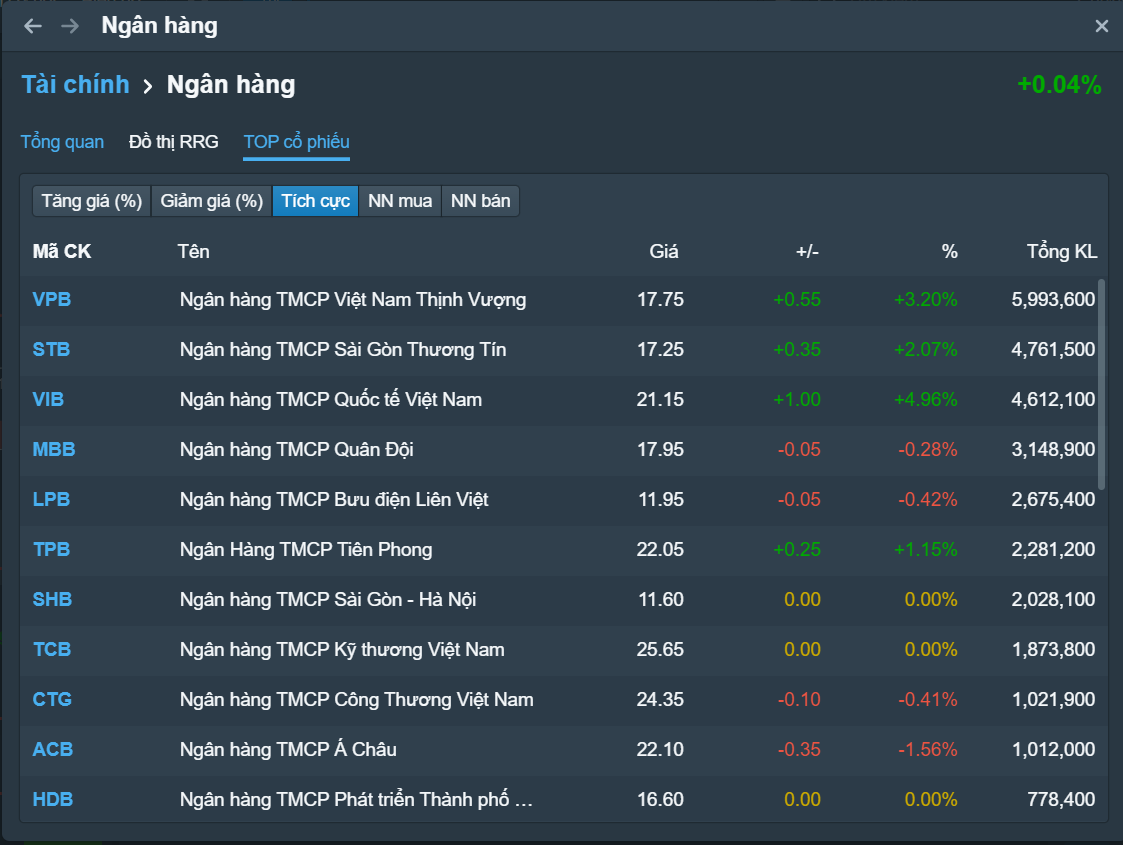Filter by Tăng giá (%)
This screenshot has width=1123, height=845.
click(92, 201)
